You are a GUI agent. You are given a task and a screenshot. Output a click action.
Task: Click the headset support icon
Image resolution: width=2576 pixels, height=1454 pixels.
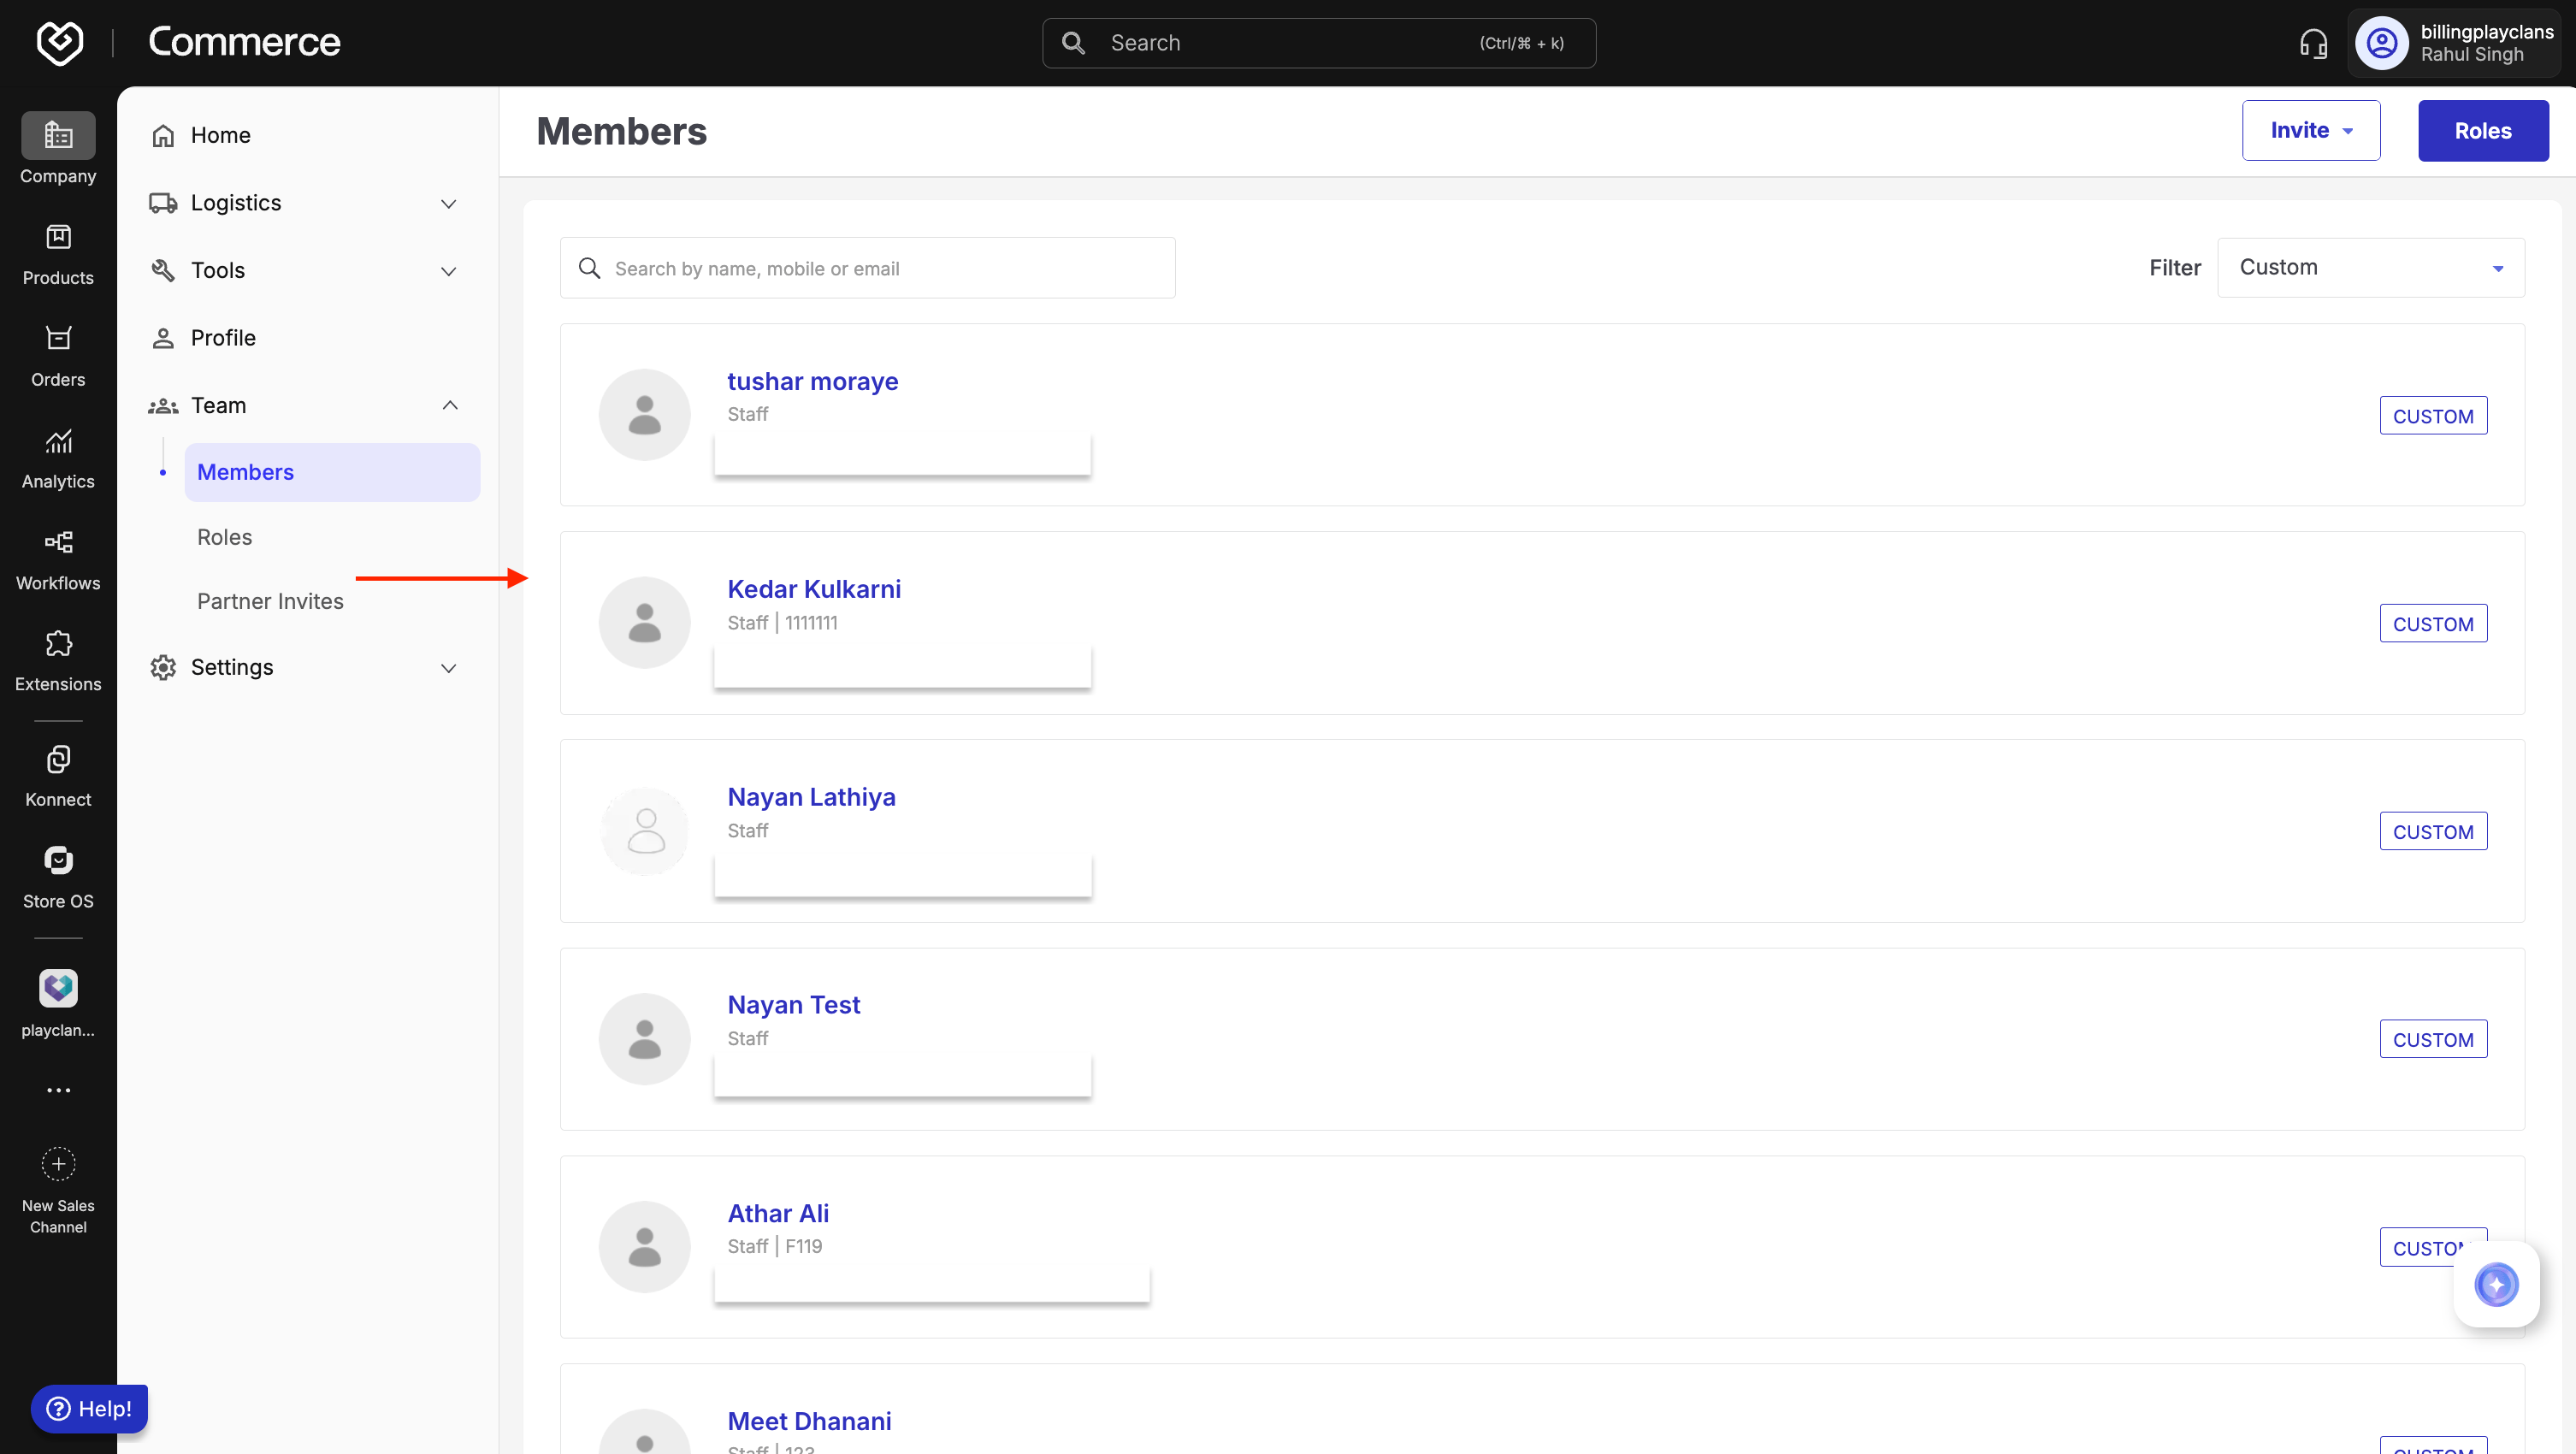(x=2313, y=43)
